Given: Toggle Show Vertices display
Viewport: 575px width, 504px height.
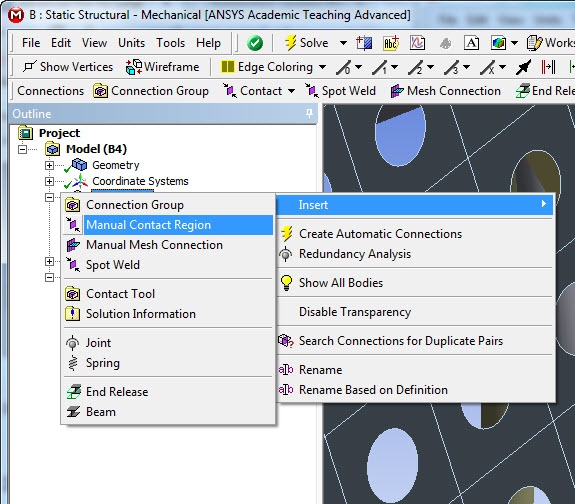Looking at the screenshot, I should 67,67.
